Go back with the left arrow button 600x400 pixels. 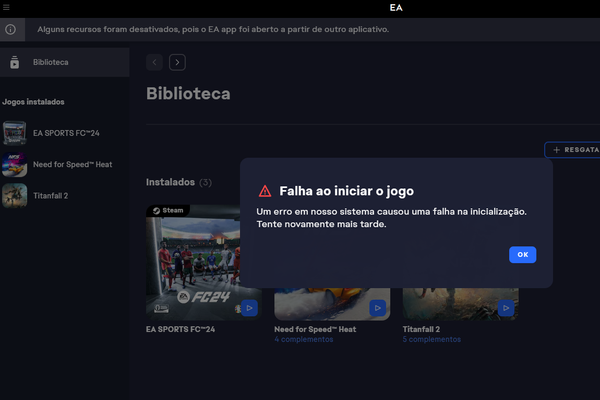[x=154, y=62]
